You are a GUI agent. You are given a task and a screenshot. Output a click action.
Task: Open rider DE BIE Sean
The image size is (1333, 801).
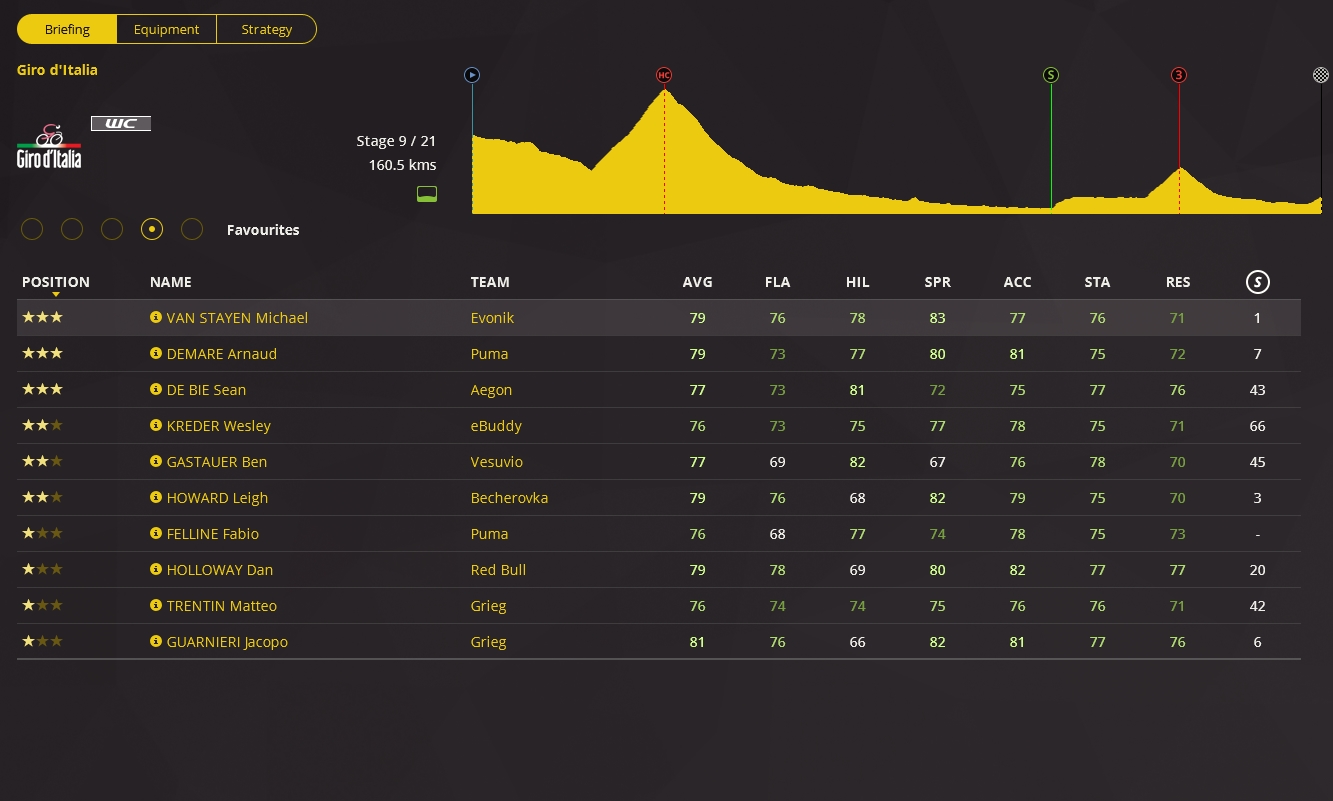[x=206, y=390]
